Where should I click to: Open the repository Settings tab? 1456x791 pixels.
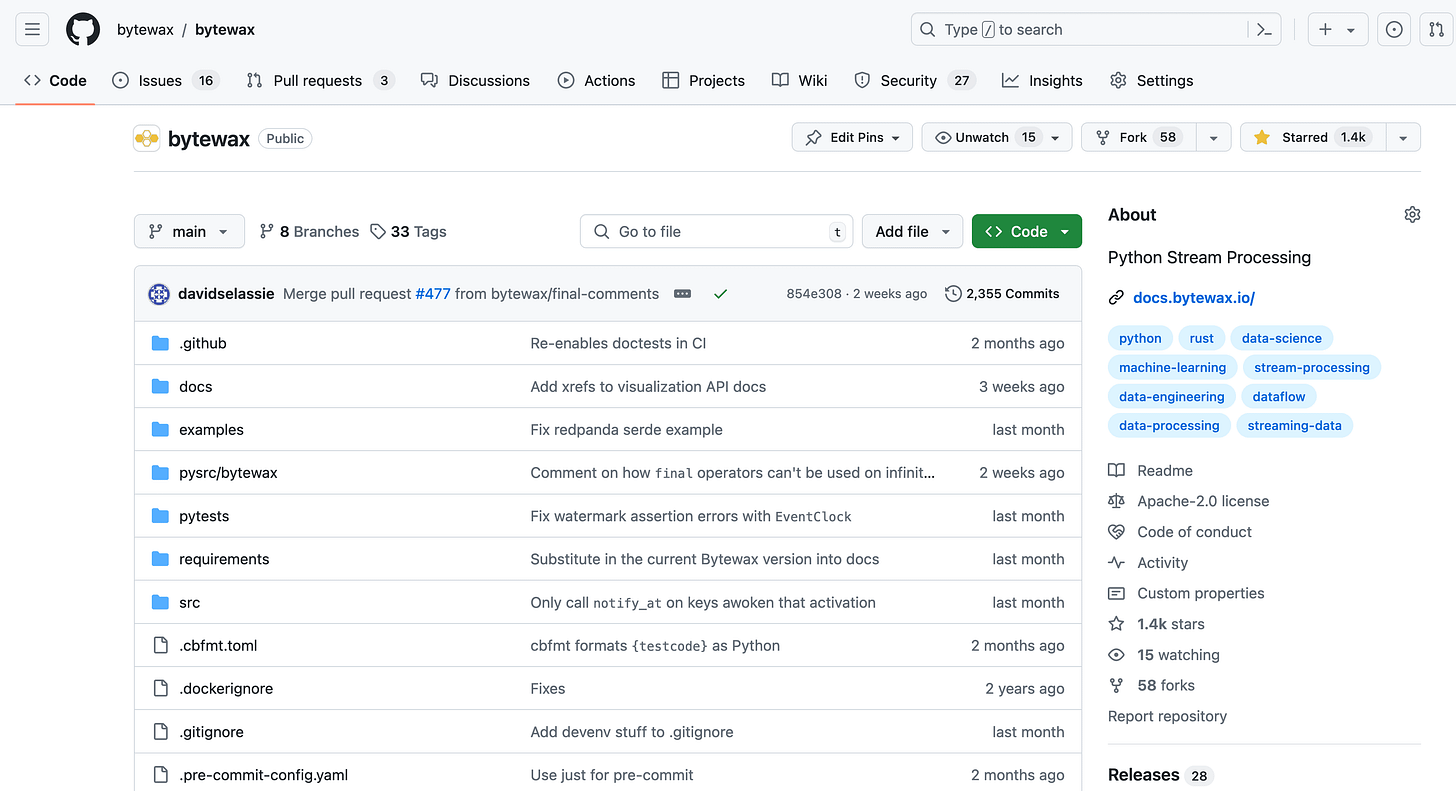pyautogui.click(x=1151, y=81)
